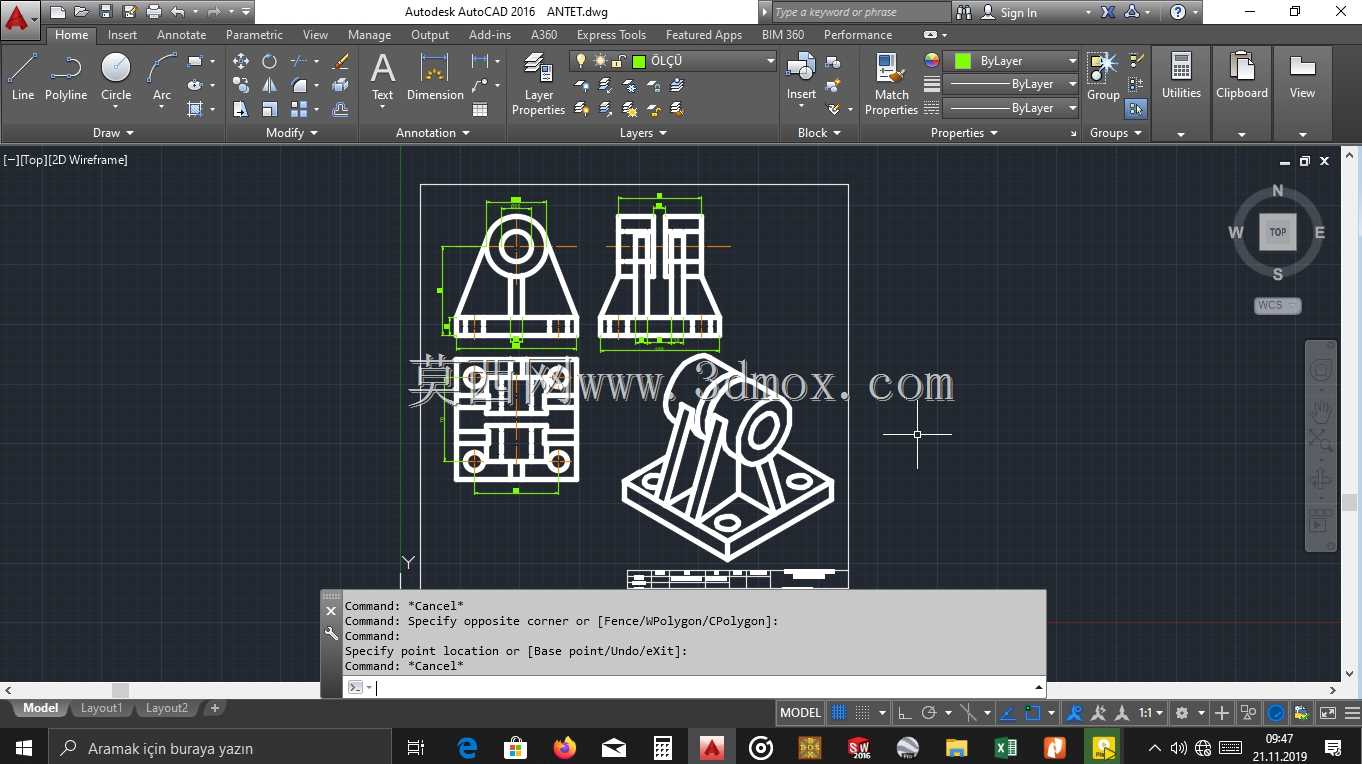1362x764 pixels.
Task: Toggle drawing grid display in status bar
Action: point(840,713)
